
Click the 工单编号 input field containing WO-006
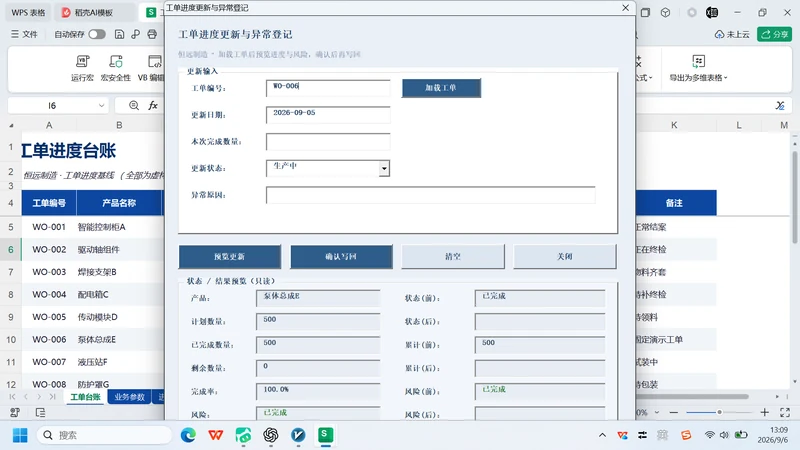(x=328, y=88)
